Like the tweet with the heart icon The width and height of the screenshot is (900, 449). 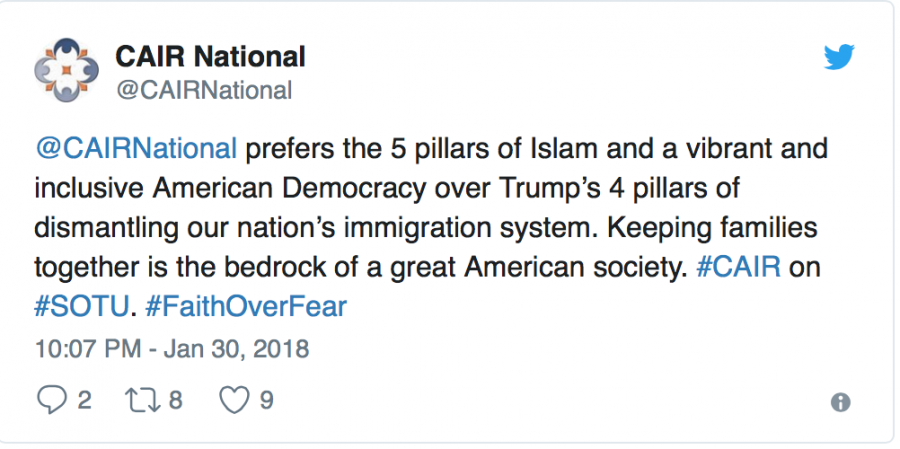pyautogui.click(x=233, y=400)
